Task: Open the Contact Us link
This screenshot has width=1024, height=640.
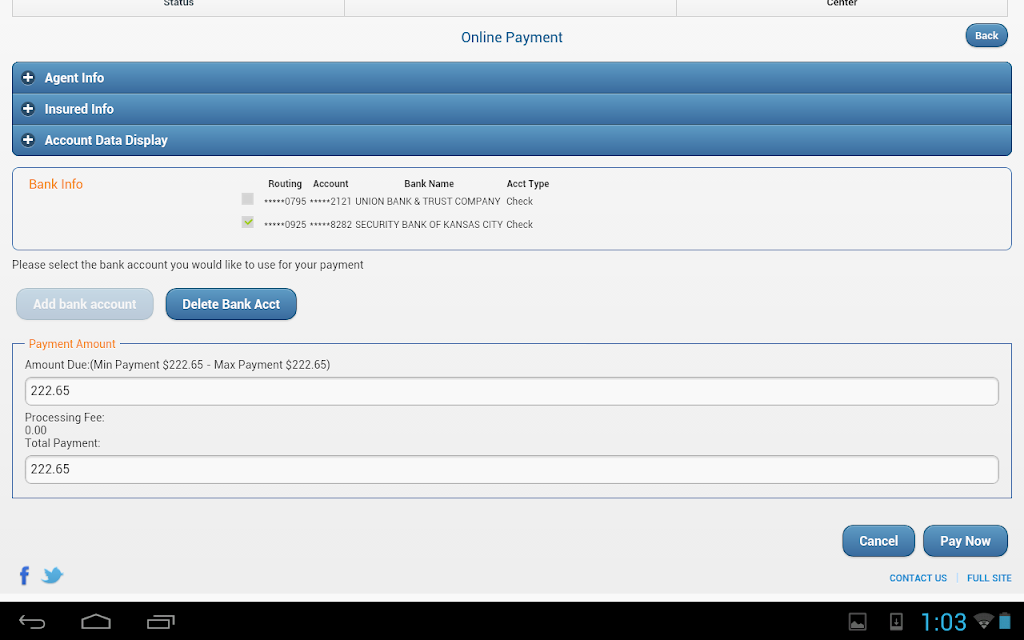Action: pos(918,578)
